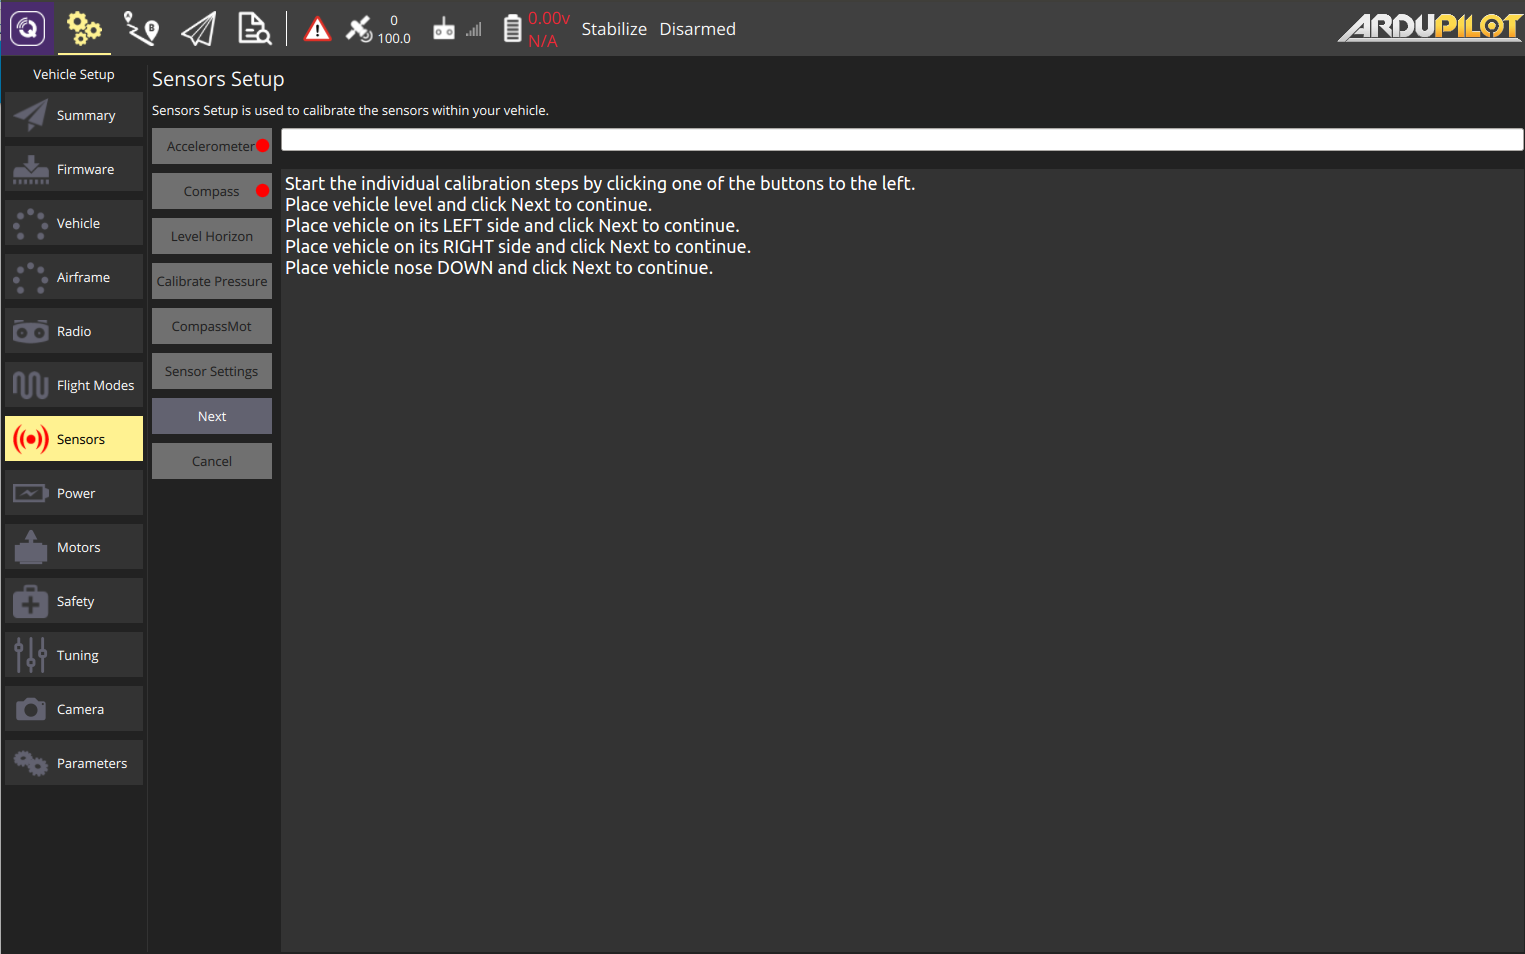The height and width of the screenshot is (954, 1525).
Task: Open the Analyze log viewer icon
Action: (x=254, y=28)
